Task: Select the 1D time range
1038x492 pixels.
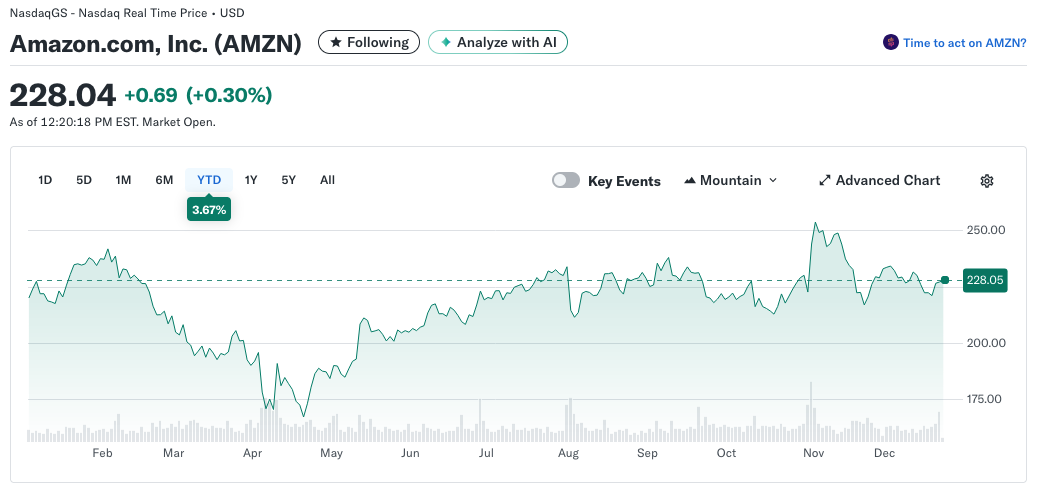Action: [x=45, y=179]
